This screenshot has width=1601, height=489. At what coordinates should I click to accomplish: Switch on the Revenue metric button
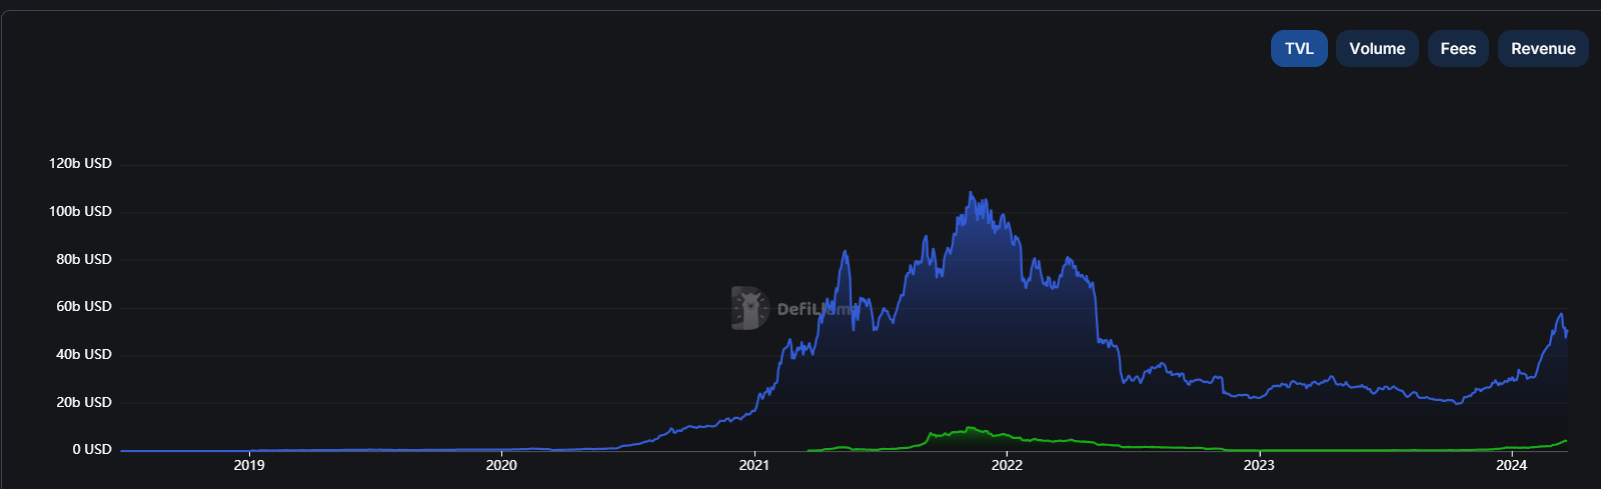pos(1542,49)
